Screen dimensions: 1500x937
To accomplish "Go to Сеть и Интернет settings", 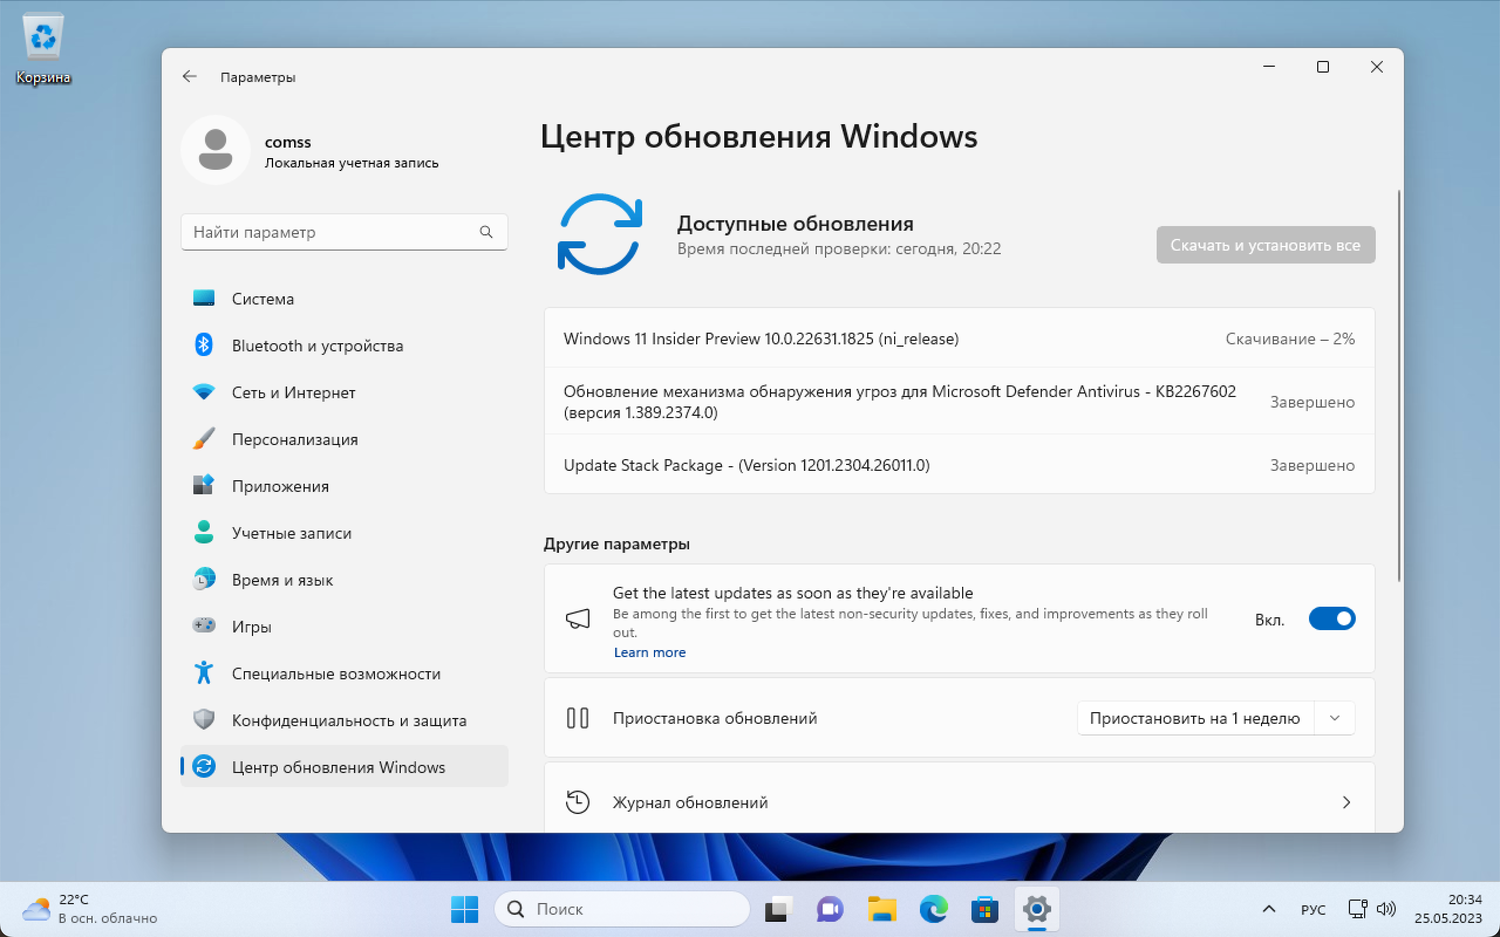I will click(344, 392).
